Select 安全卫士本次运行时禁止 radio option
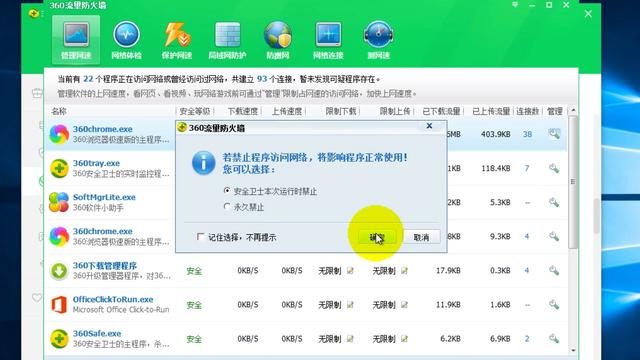The width and height of the screenshot is (640, 360). pos(227,191)
